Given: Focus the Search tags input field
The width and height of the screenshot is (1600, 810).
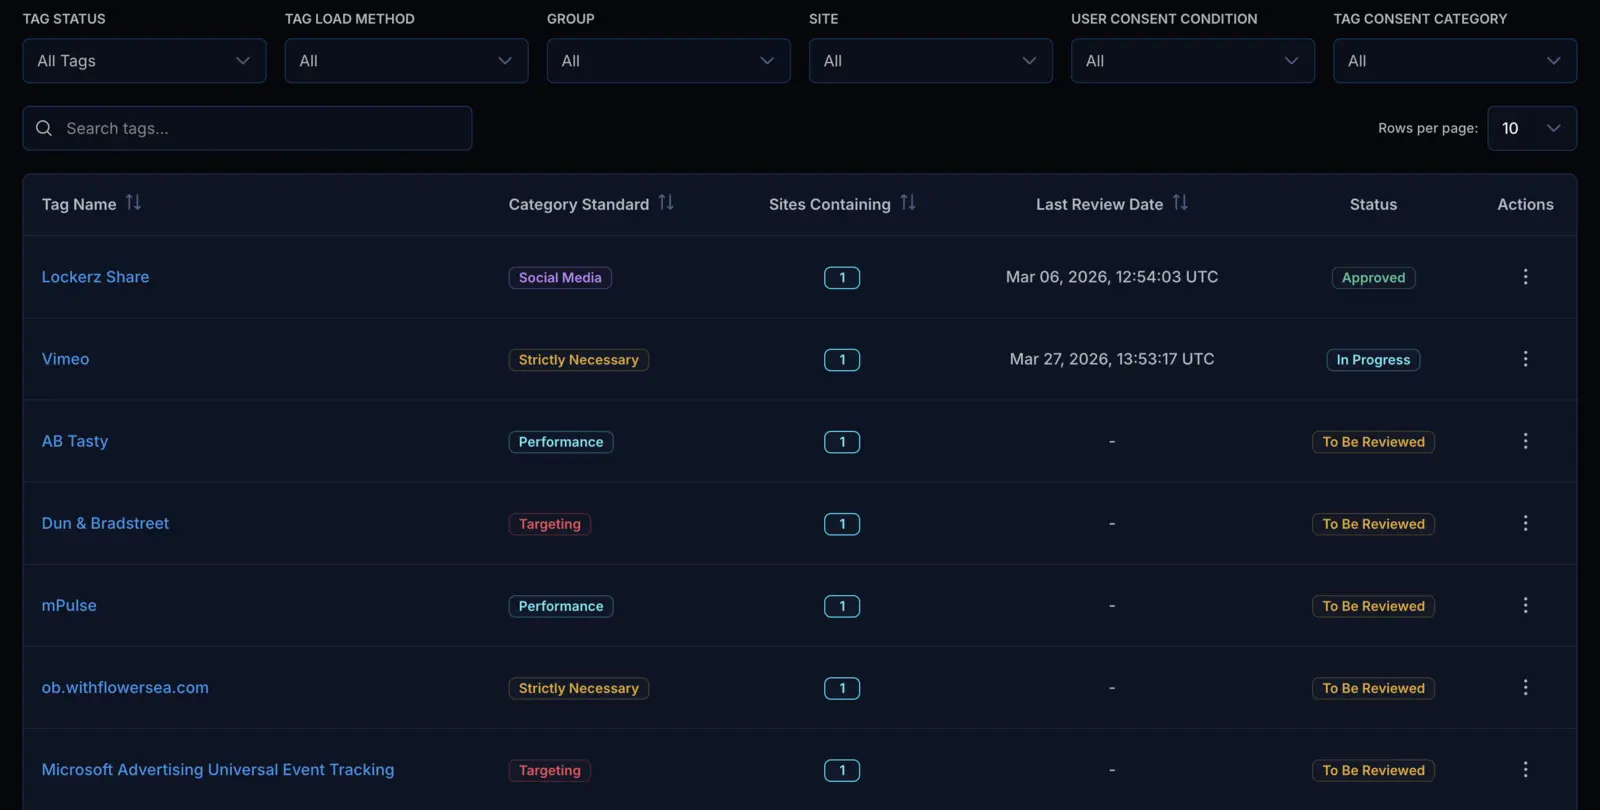Looking at the screenshot, I should [247, 128].
